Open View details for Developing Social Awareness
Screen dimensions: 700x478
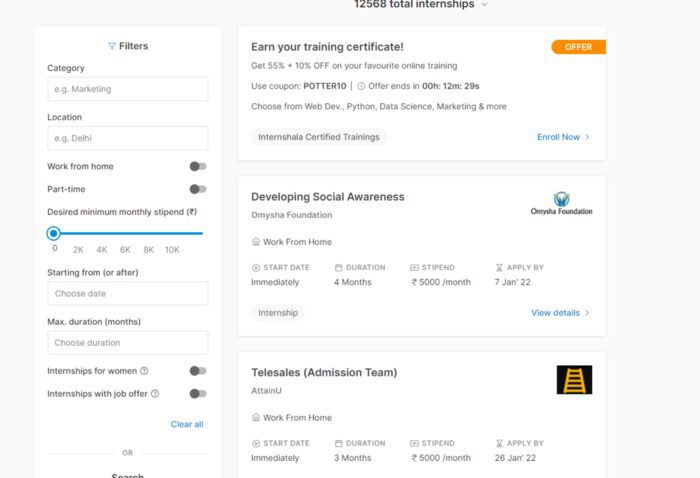coord(560,313)
